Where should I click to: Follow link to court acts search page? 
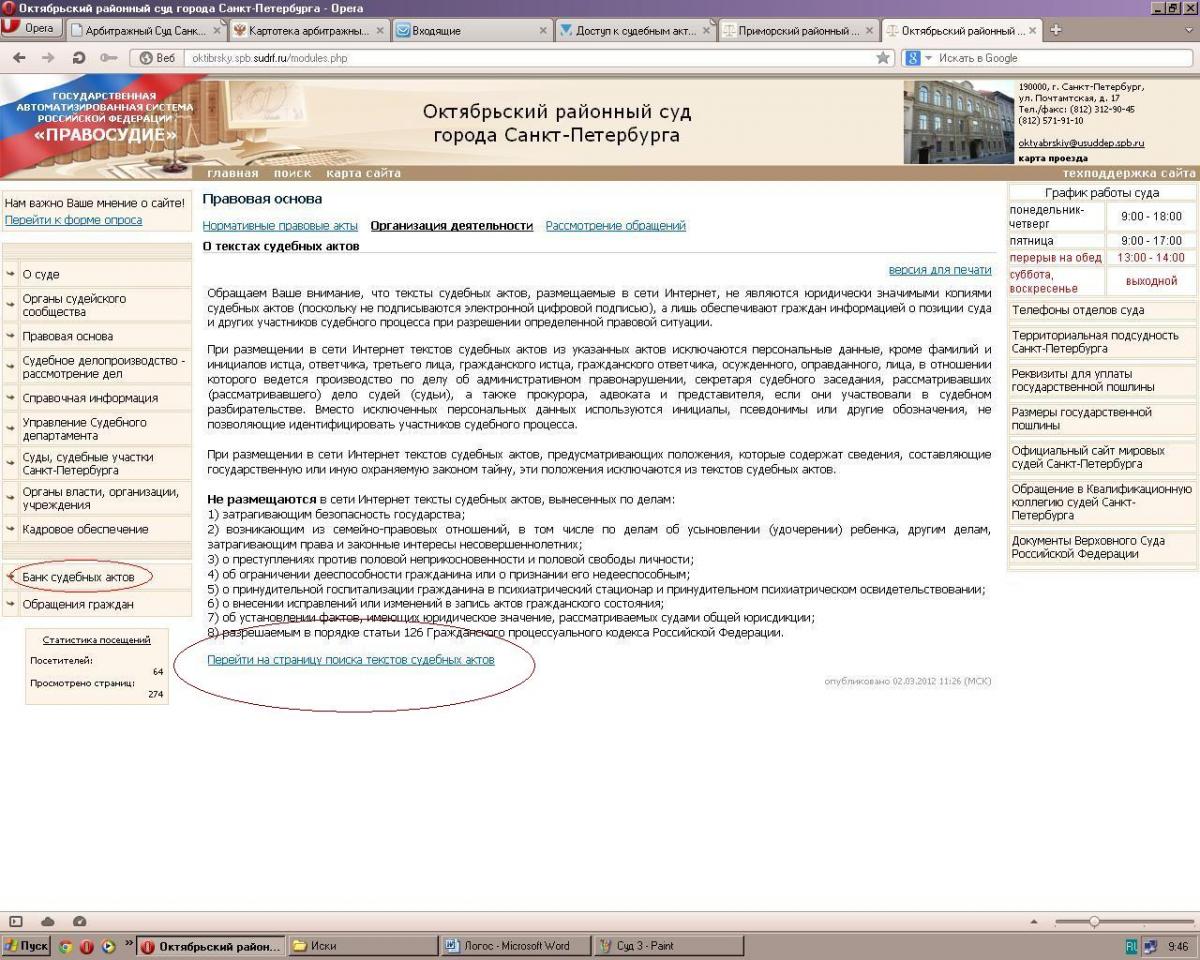(350, 660)
